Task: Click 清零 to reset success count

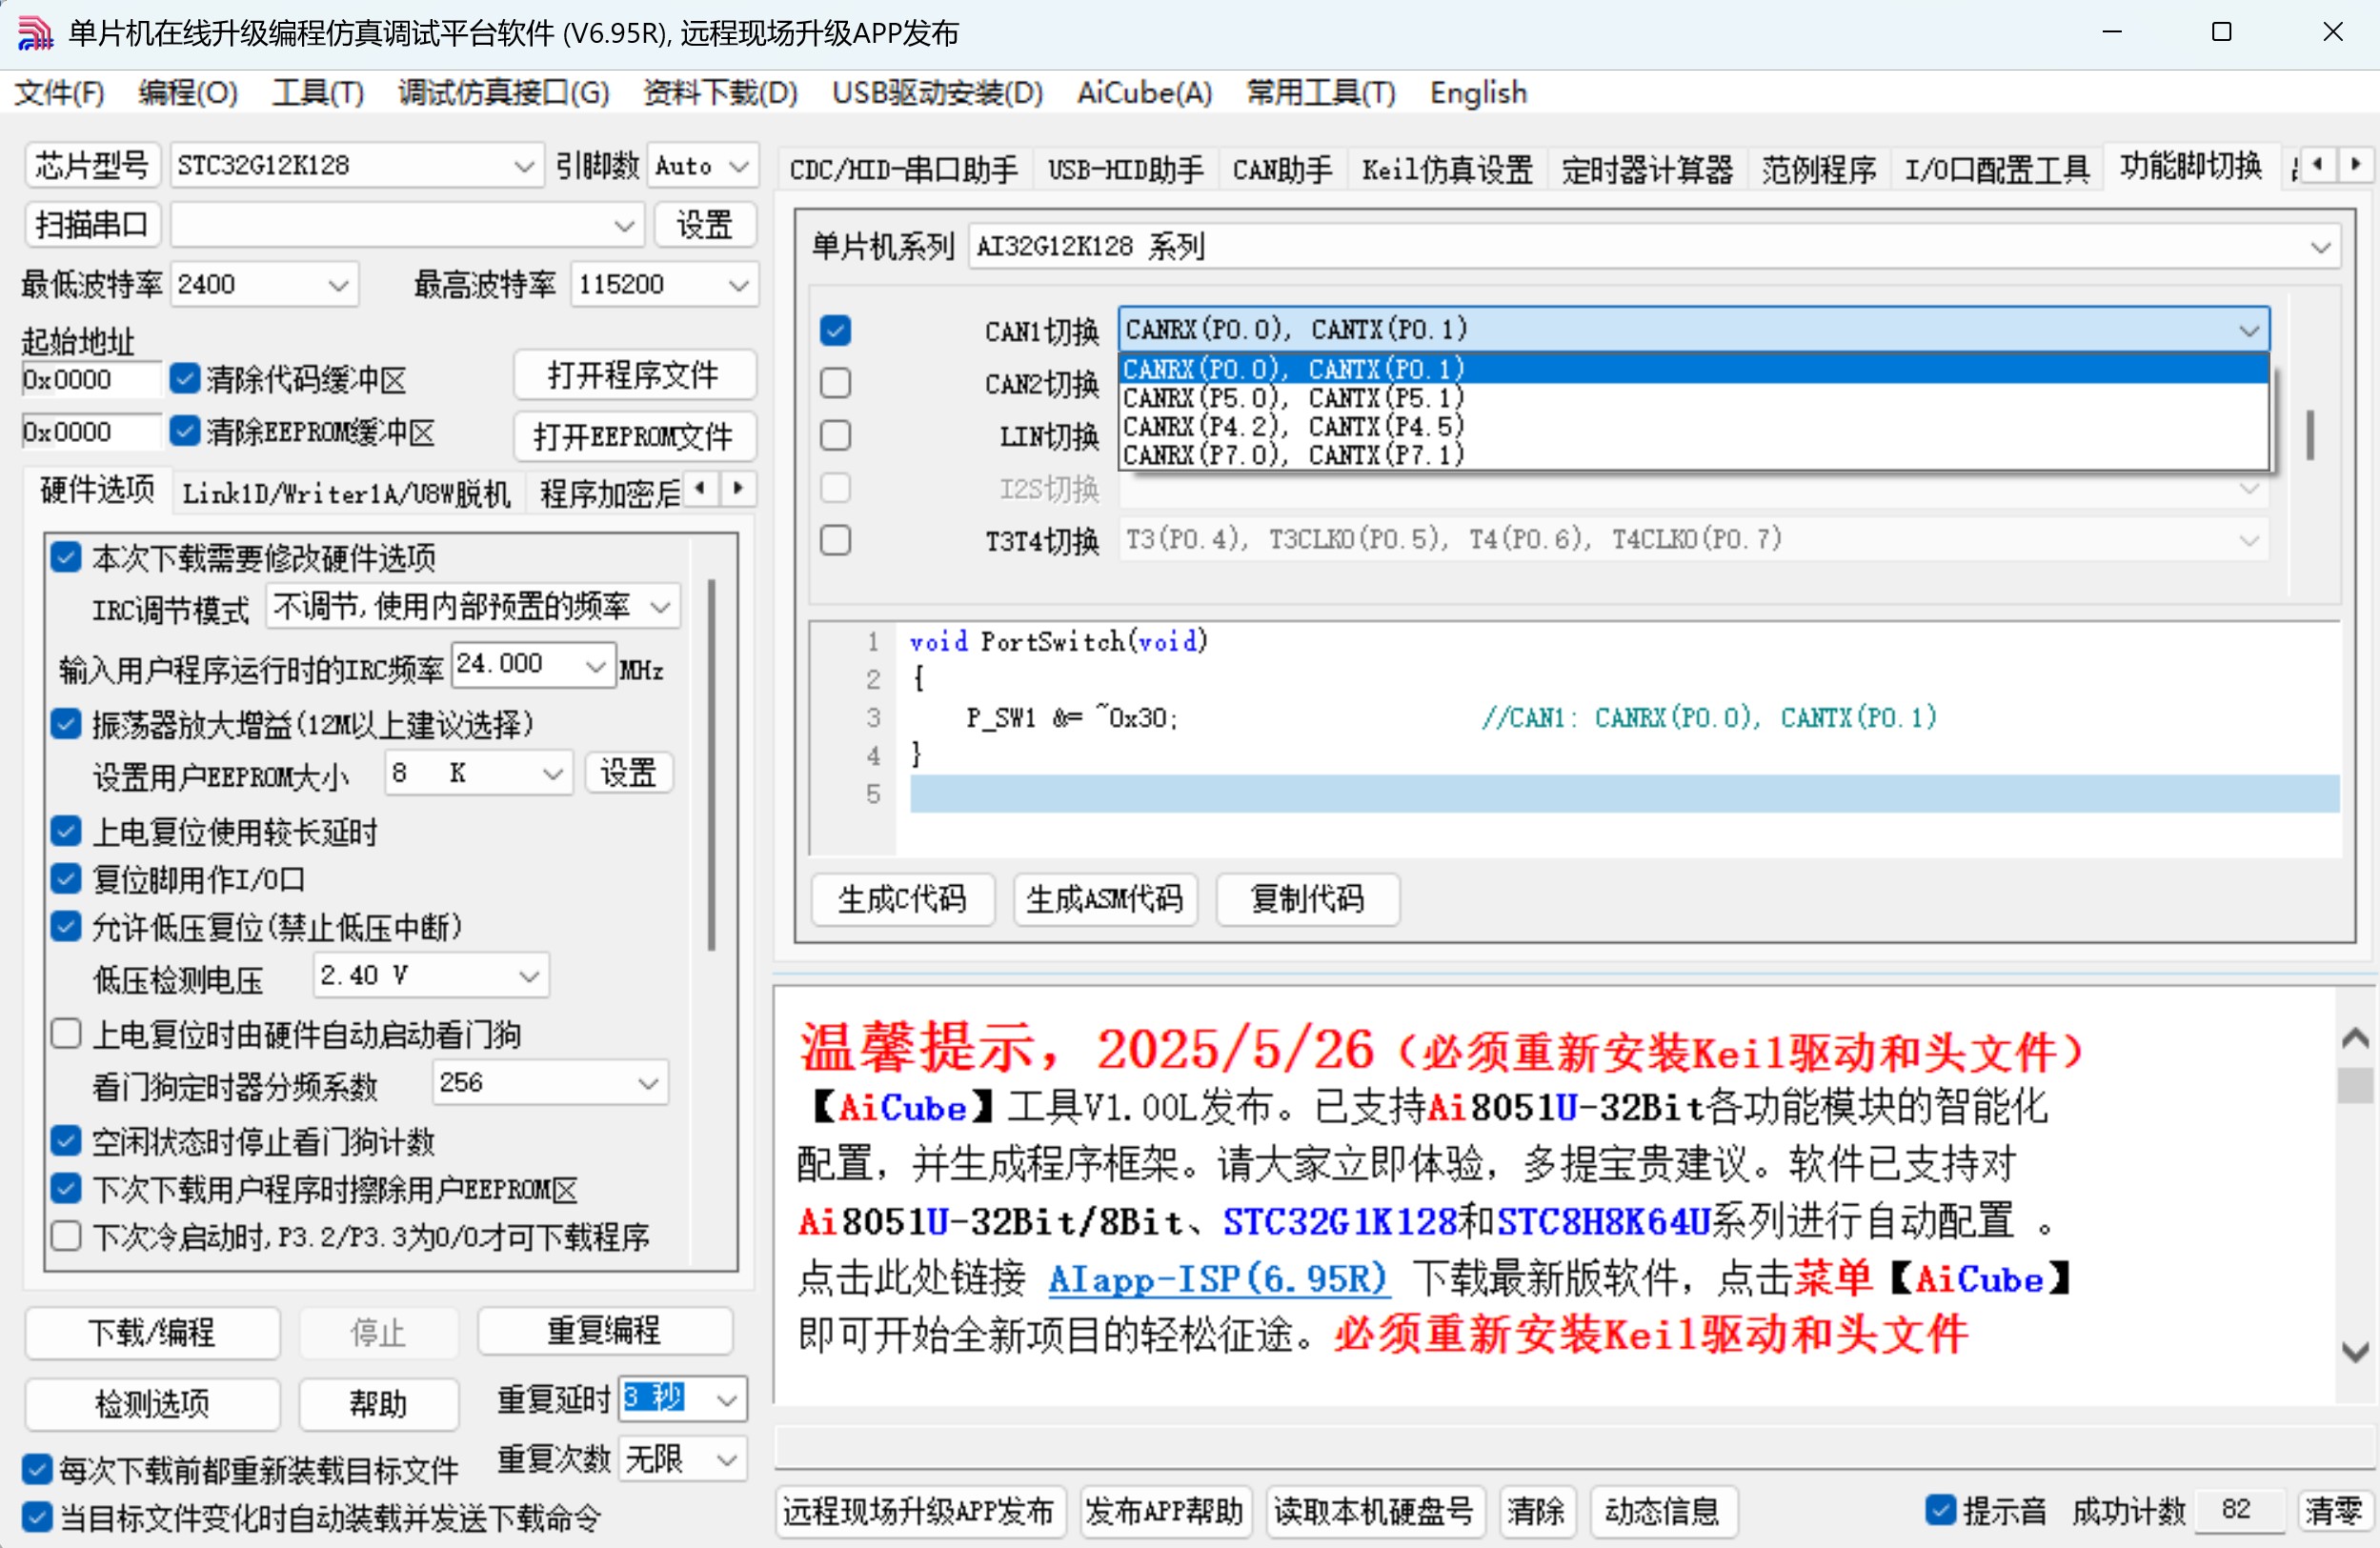Action: tap(2333, 1510)
